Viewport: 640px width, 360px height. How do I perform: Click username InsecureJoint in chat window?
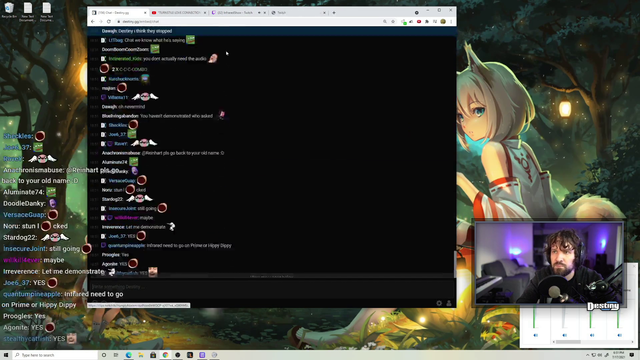pos(122,209)
